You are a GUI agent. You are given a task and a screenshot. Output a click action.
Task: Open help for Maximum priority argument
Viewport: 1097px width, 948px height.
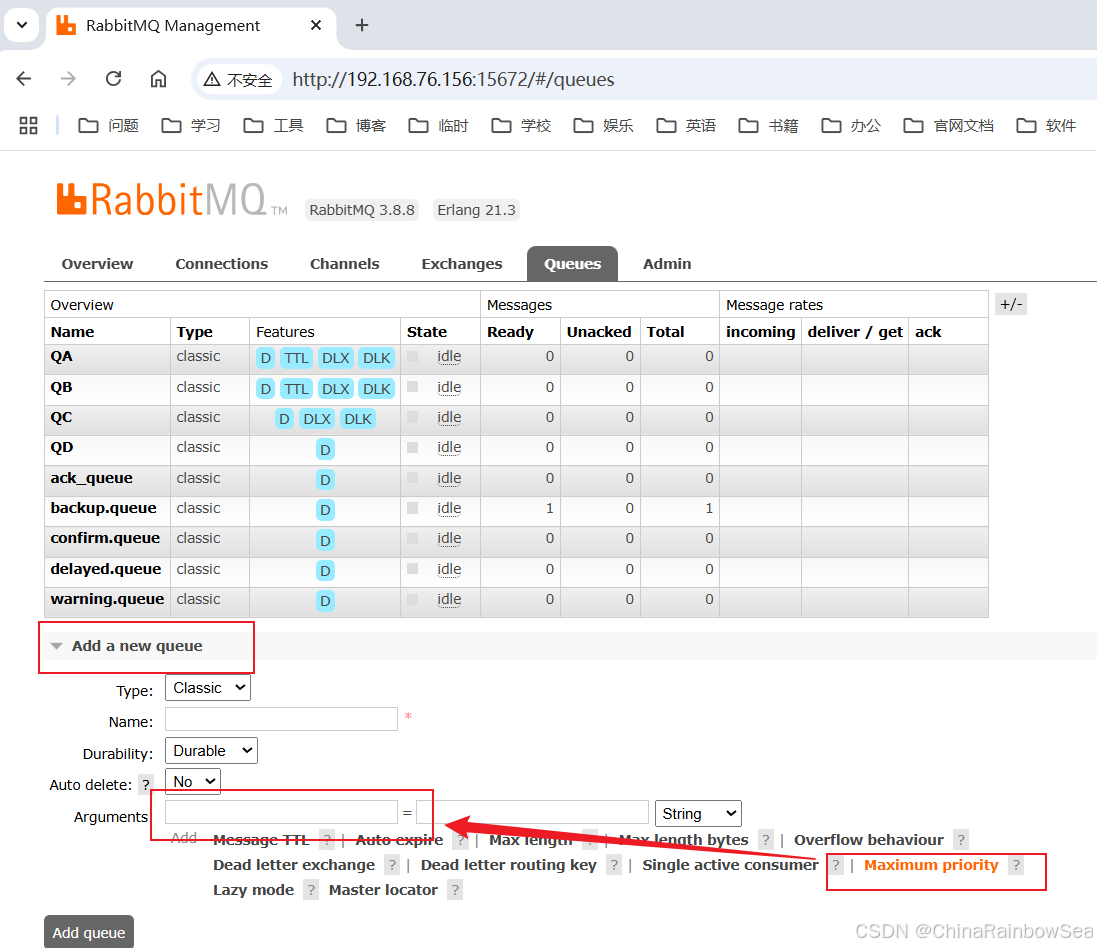pyautogui.click(x=1016, y=866)
